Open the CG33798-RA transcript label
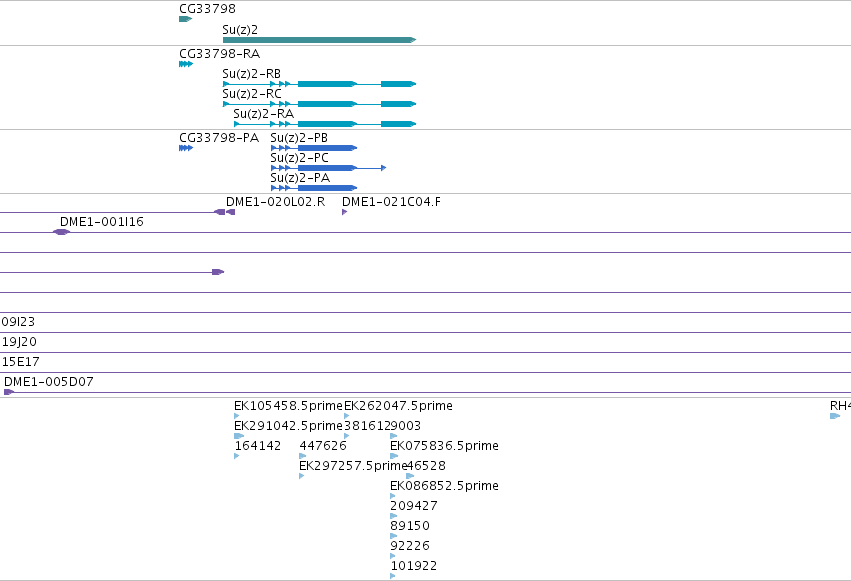851x581 pixels. pos(219,54)
